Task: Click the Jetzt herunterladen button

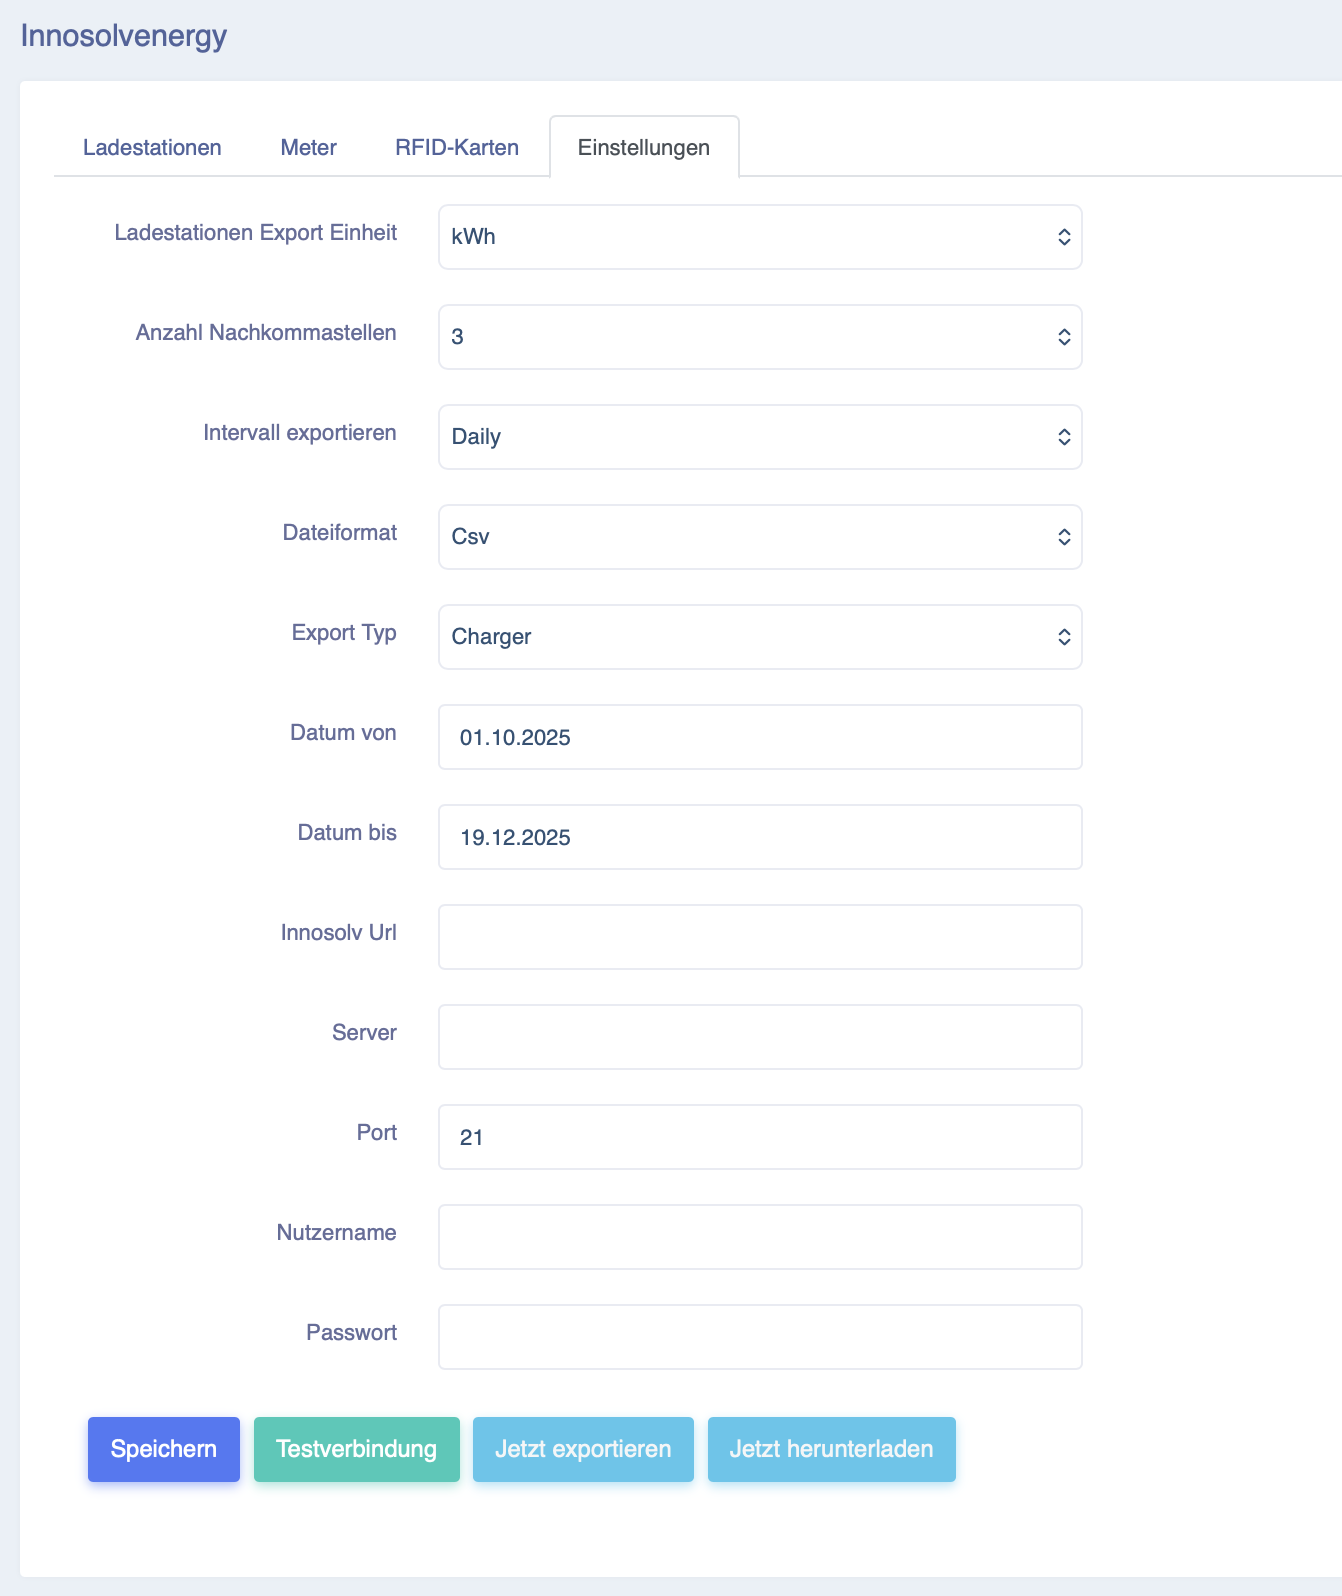Action: (831, 1449)
